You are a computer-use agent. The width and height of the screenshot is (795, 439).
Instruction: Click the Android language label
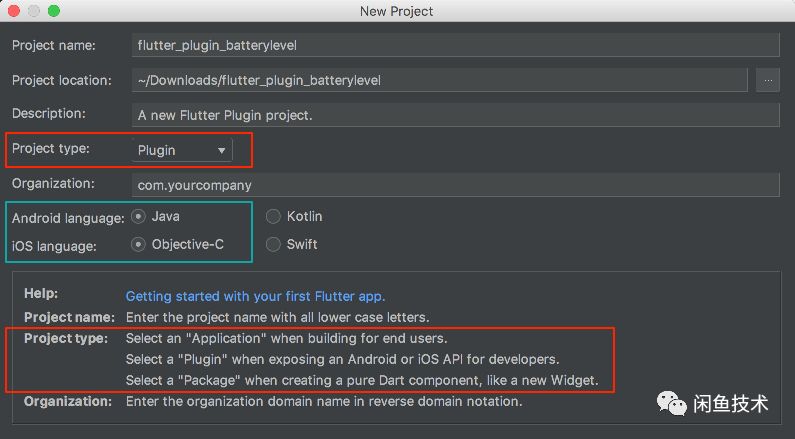click(x=68, y=218)
